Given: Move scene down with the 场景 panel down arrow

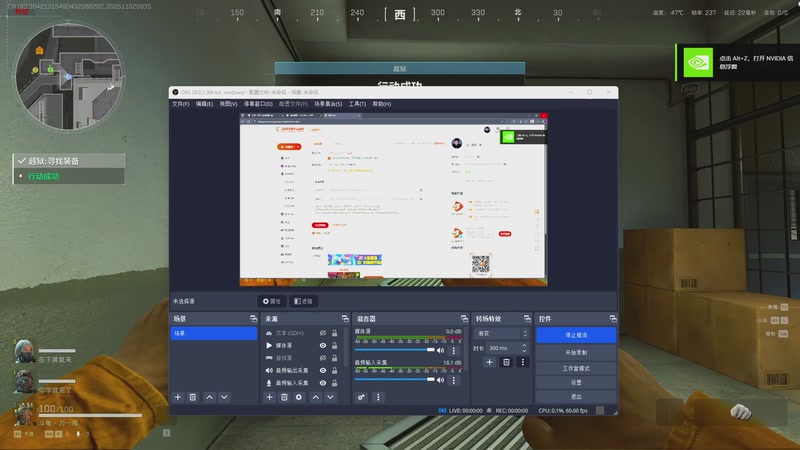Looking at the screenshot, I should coord(224,397).
